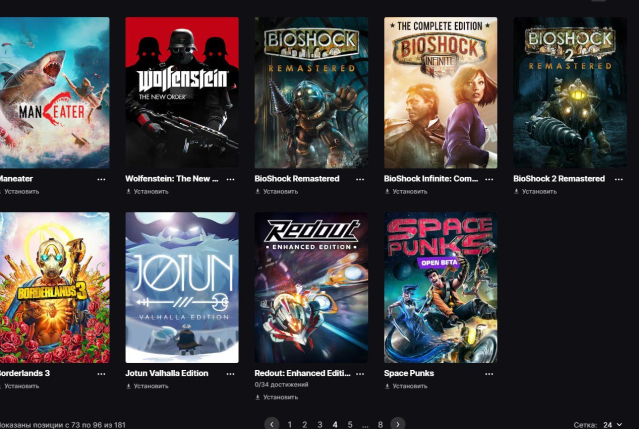Open three-dot menu for BioShock 2 Remastered
639x429 pixels.
(619, 179)
